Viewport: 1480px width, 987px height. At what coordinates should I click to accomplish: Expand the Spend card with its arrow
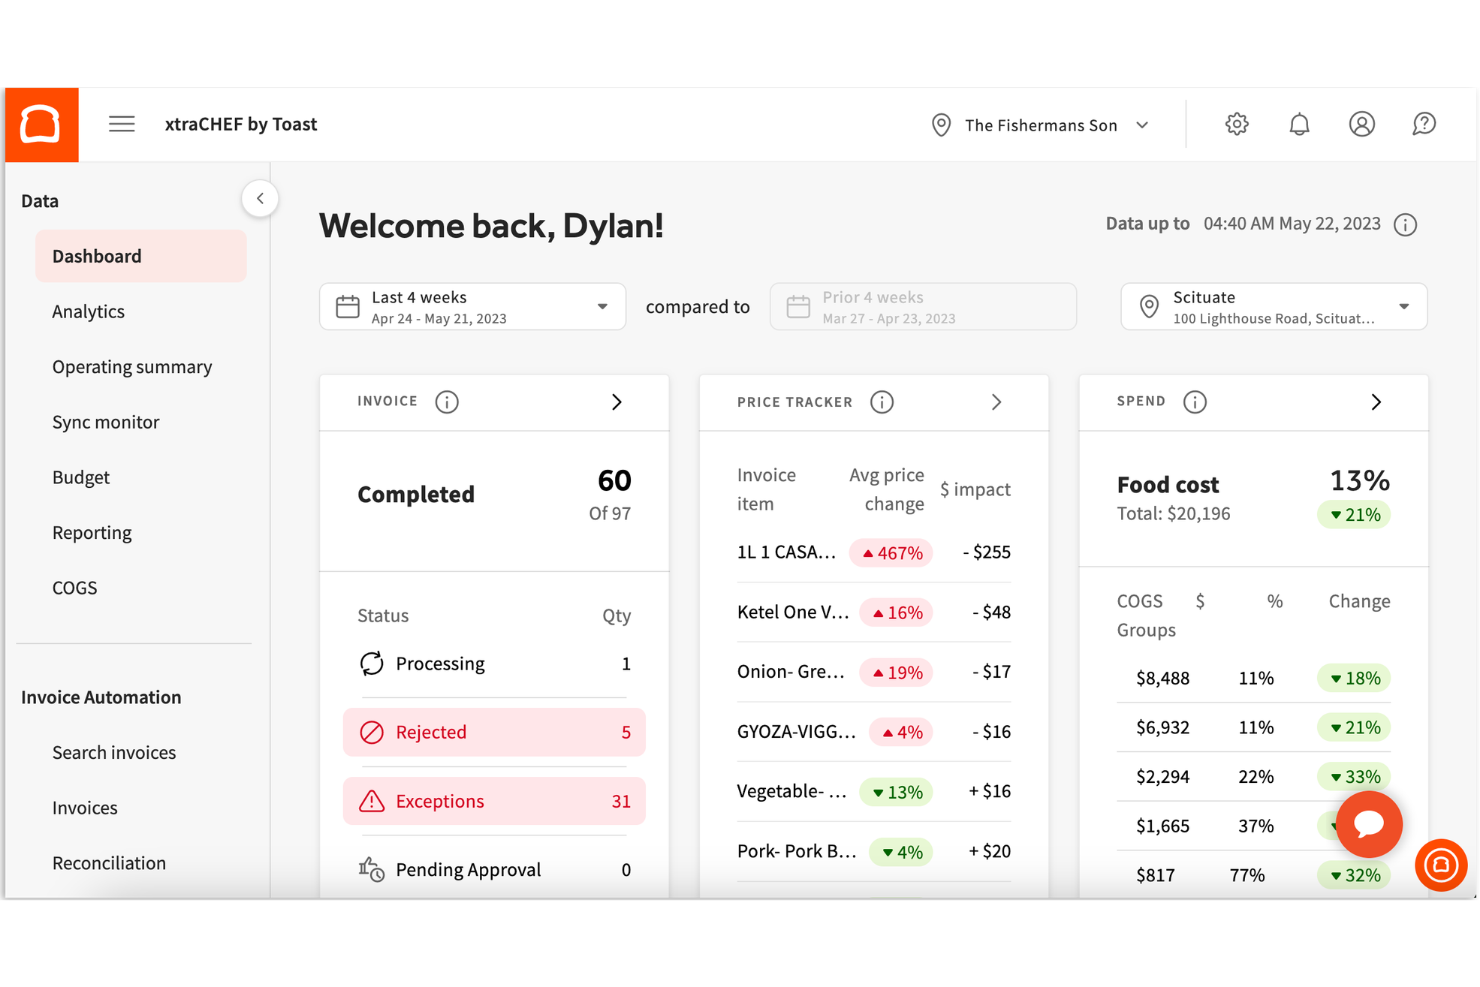[1376, 401]
